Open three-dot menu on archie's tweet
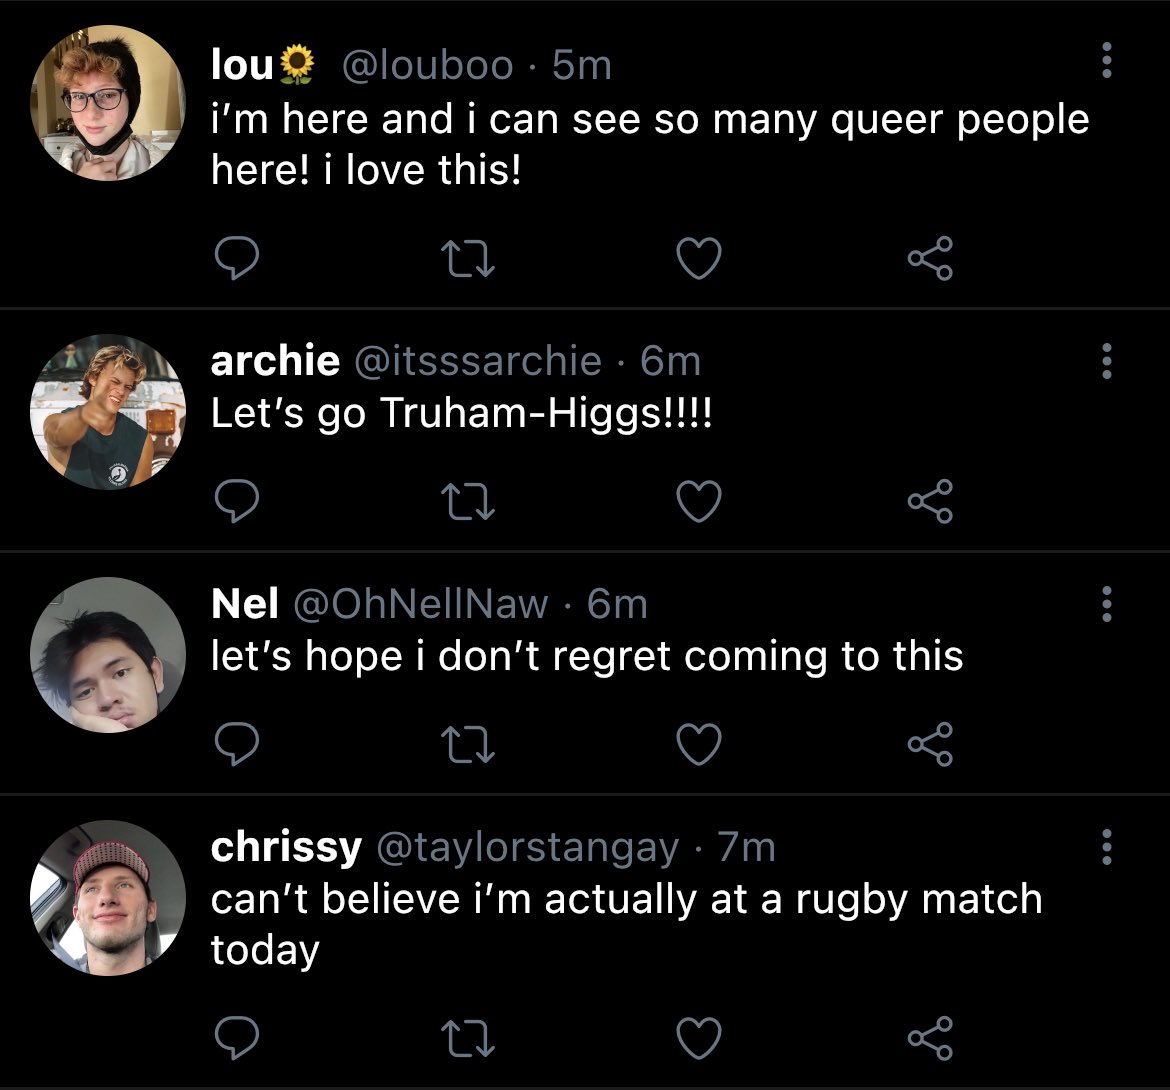 (1107, 361)
